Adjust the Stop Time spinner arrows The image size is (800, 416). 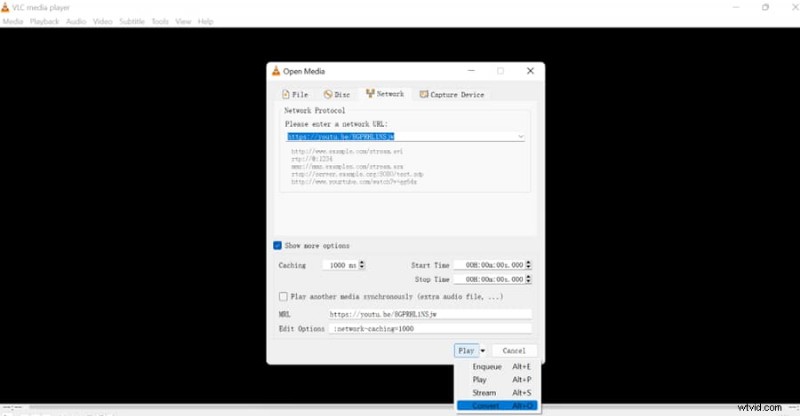(529, 279)
